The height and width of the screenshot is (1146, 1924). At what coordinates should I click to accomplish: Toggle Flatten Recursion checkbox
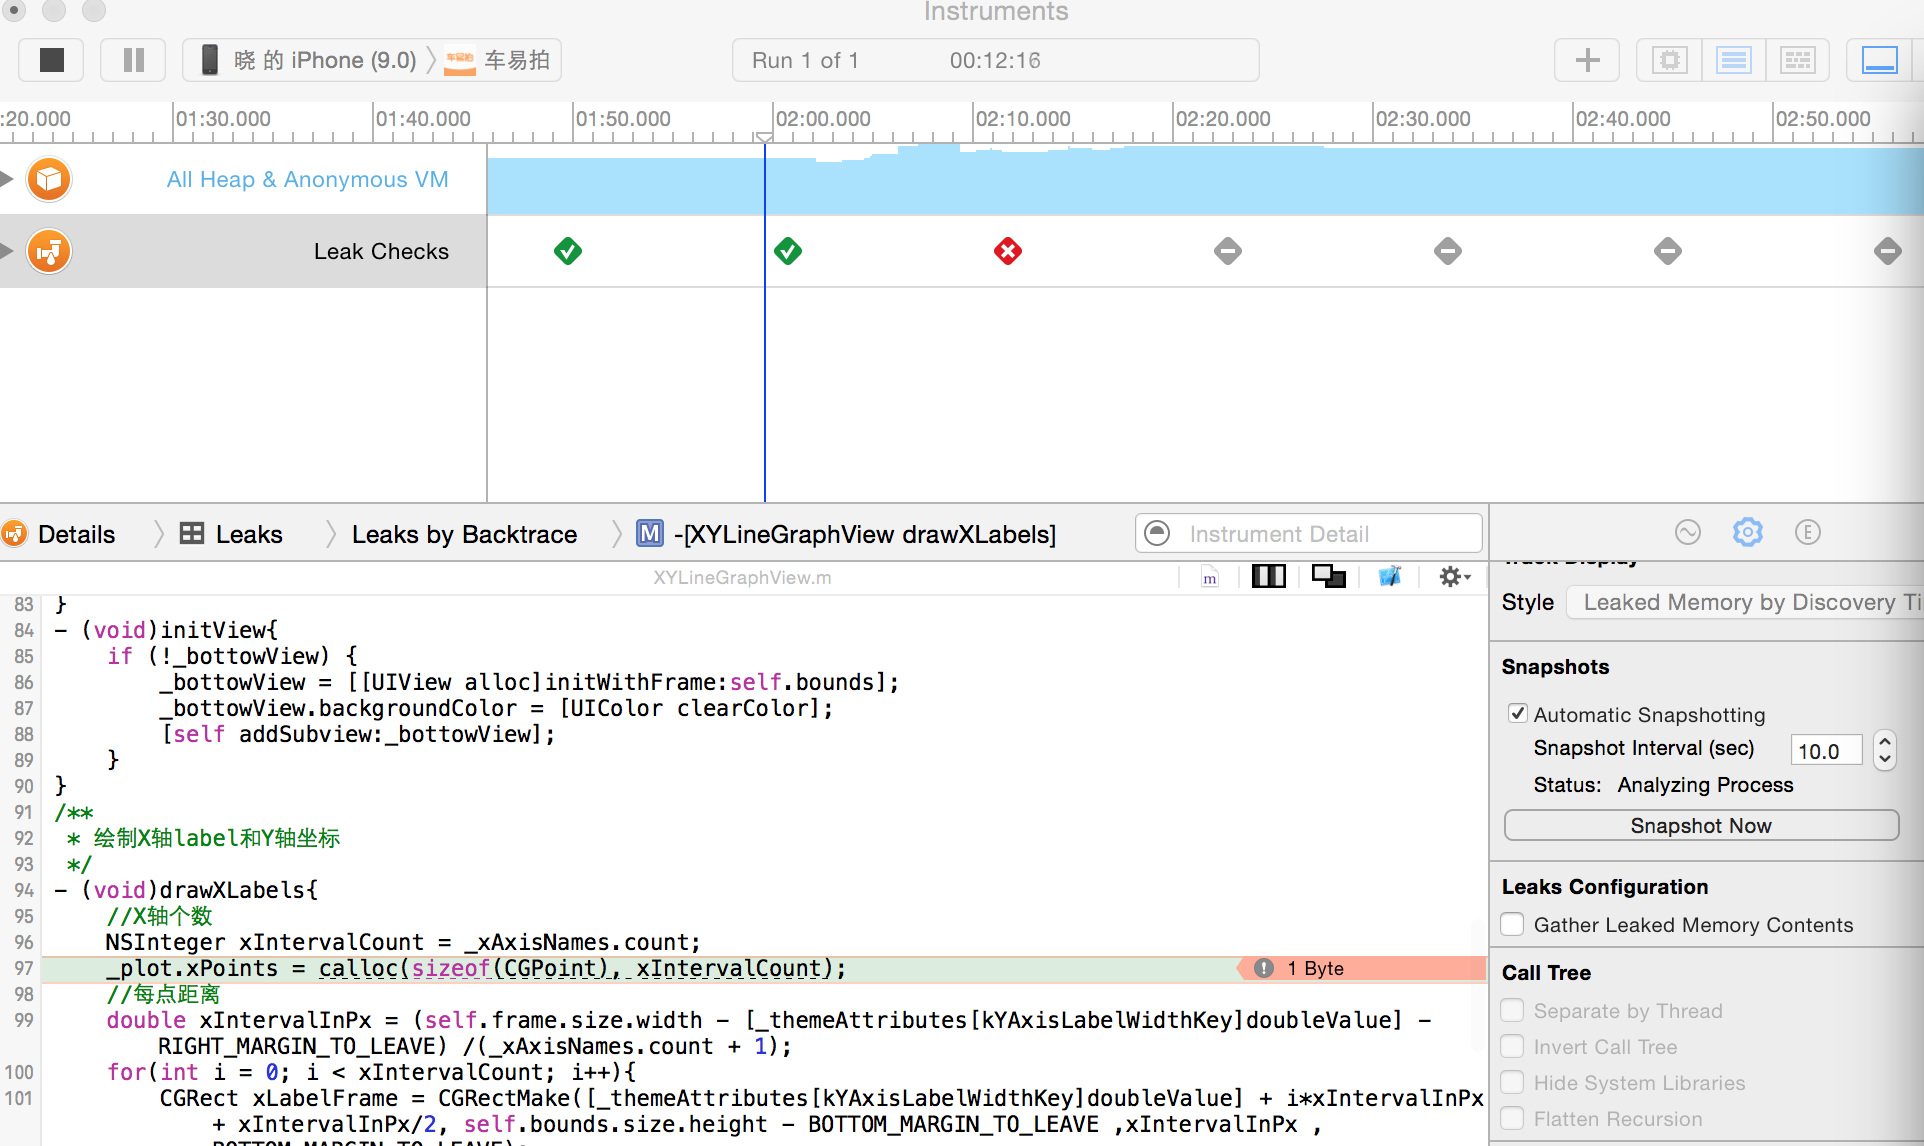[1513, 1119]
